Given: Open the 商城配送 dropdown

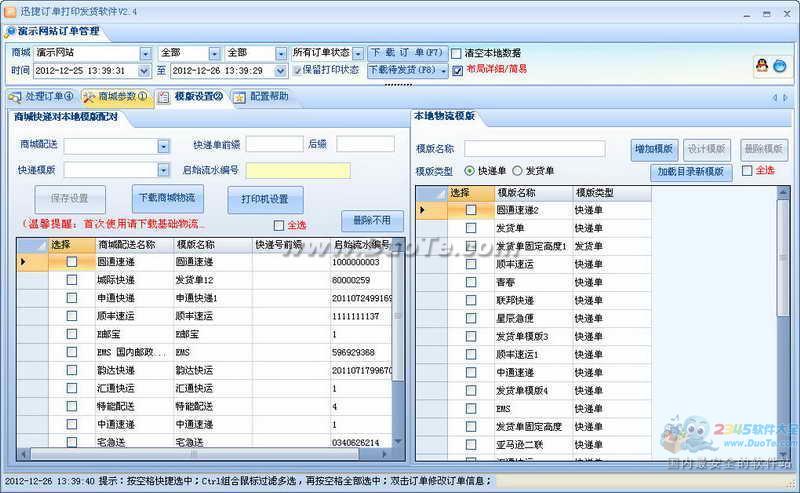Looking at the screenshot, I should coord(163,146).
